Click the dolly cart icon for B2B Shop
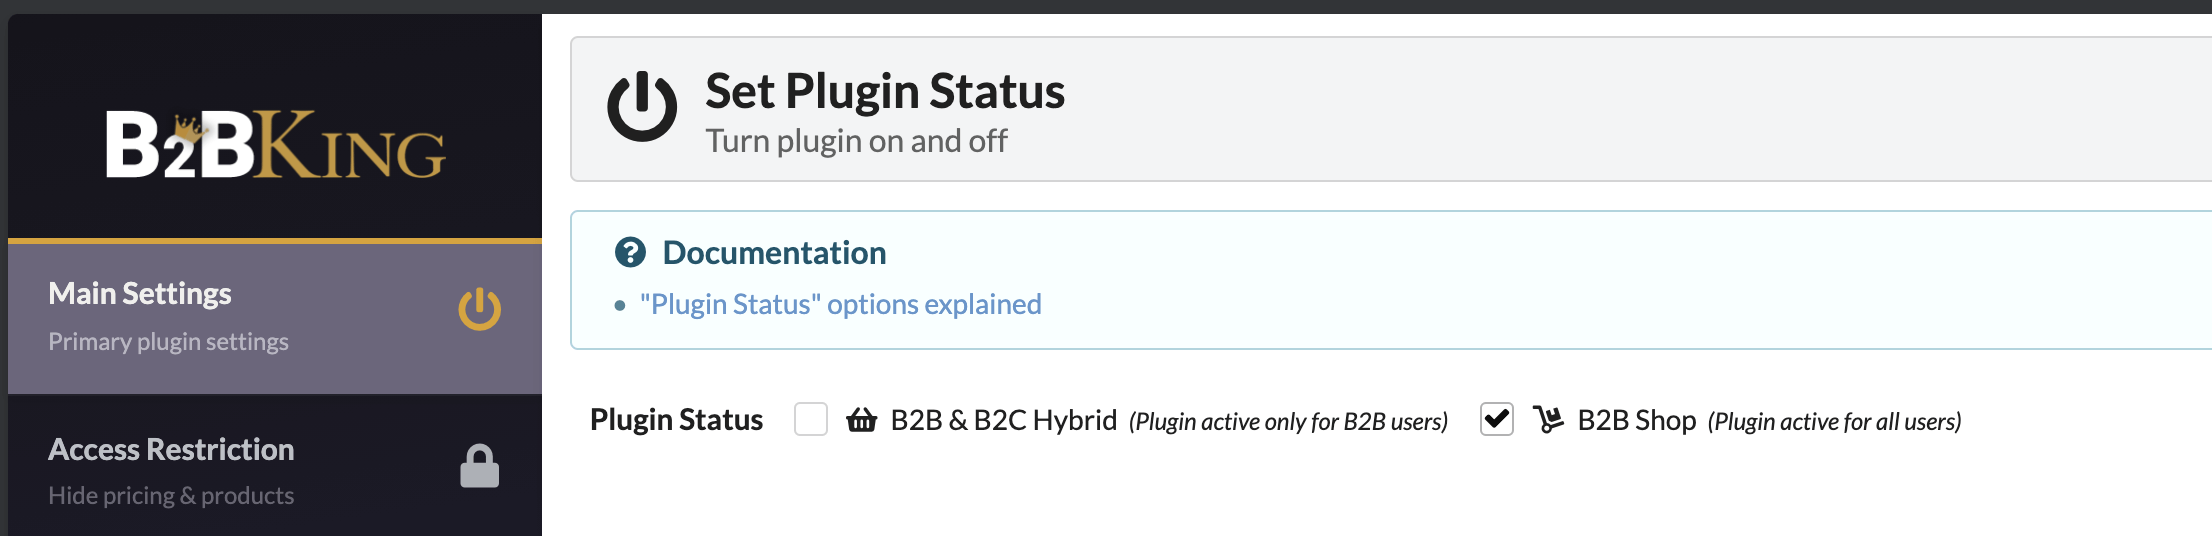Viewport: 2212px width, 536px height. [x=1548, y=420]
